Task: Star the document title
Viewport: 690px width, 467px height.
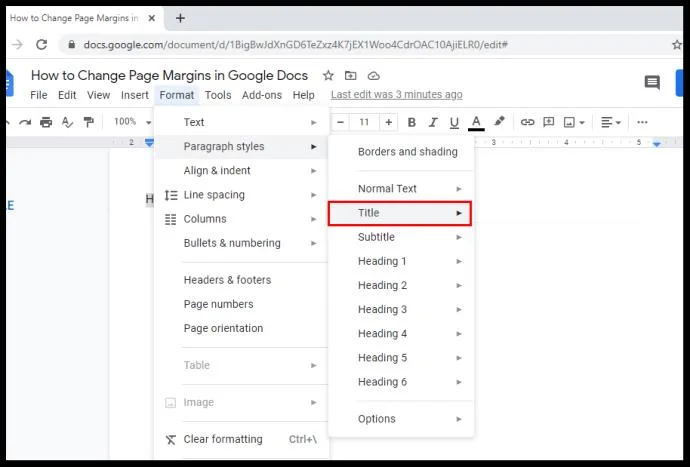Action: [328, 76]
